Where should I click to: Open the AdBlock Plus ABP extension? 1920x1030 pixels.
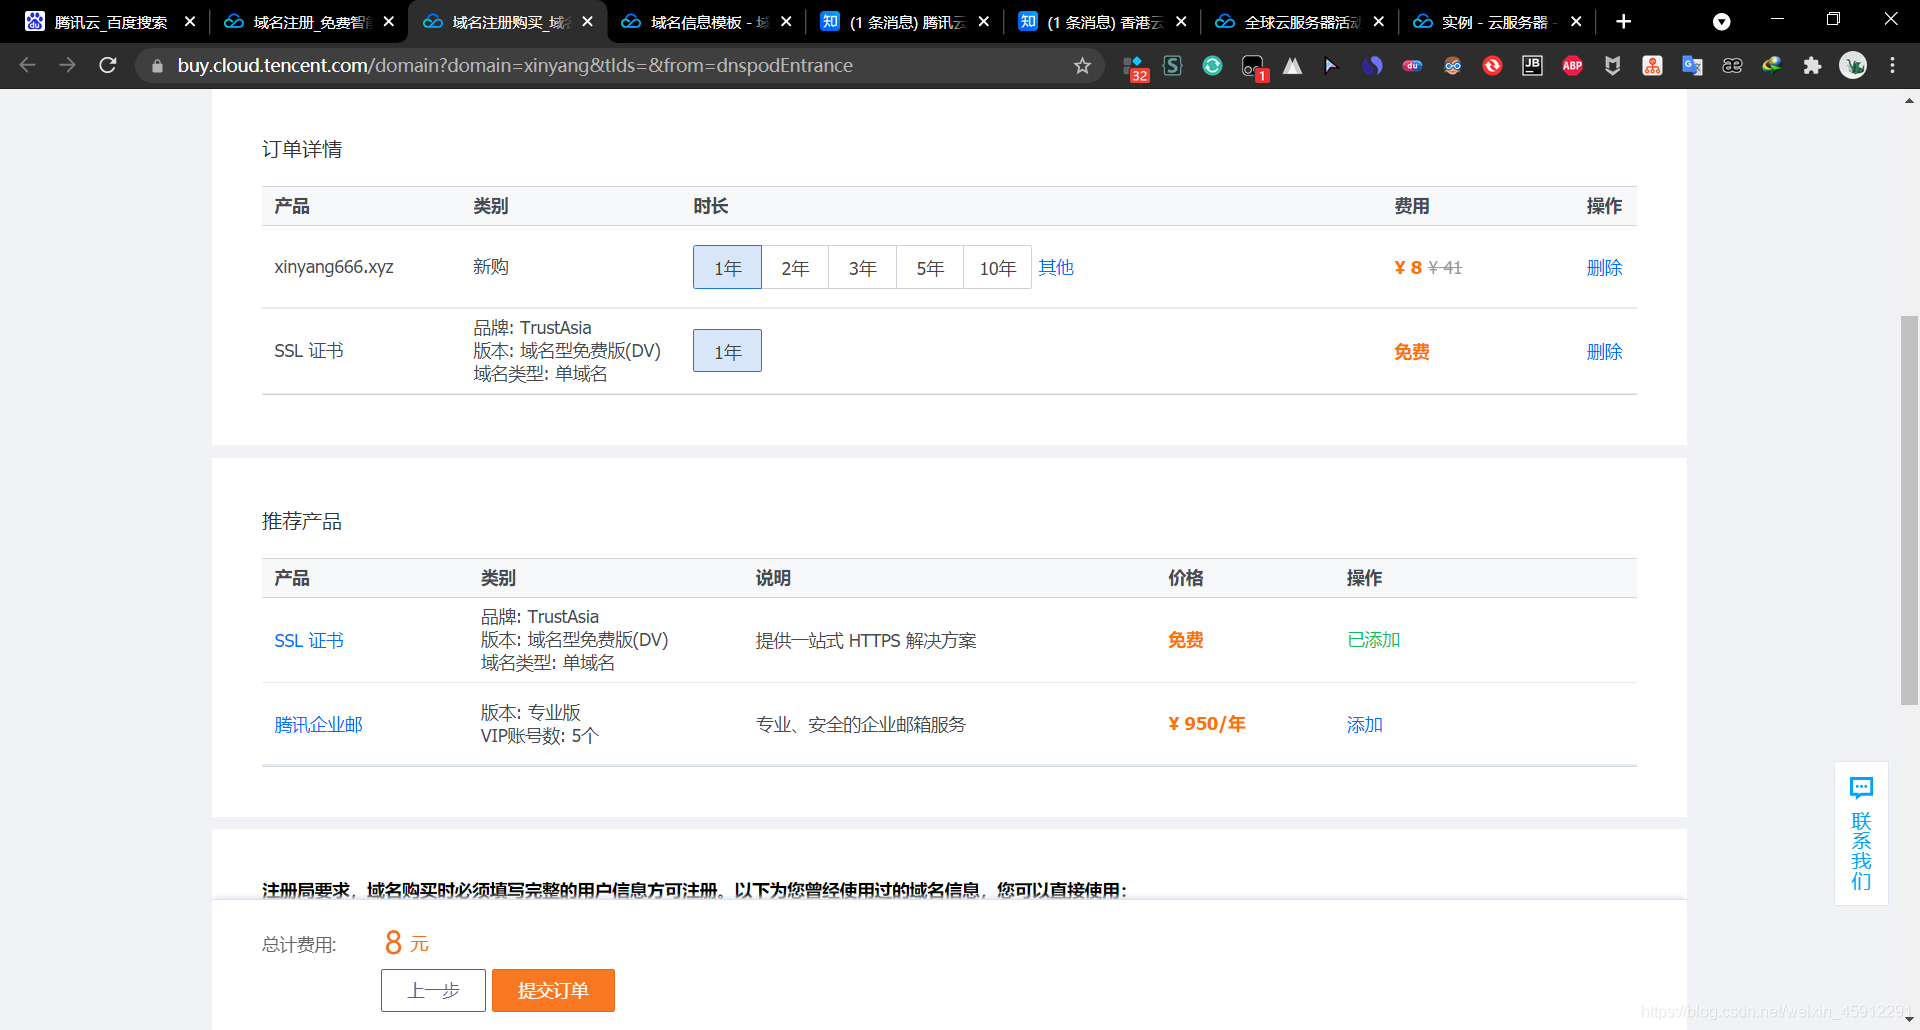(x=1572, y=66)
